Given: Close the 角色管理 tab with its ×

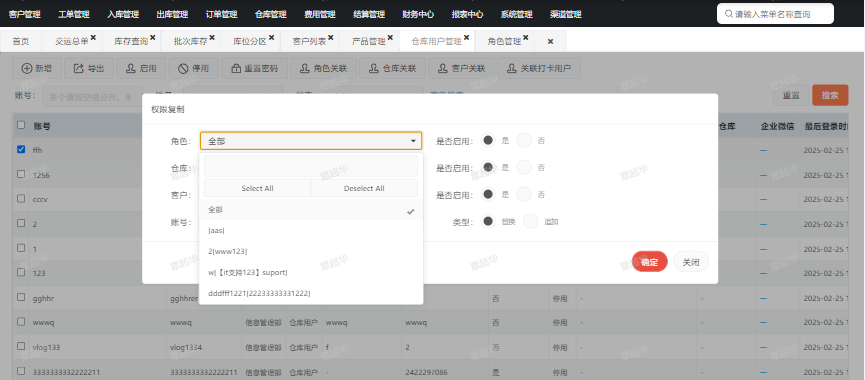Looking at the screenshot, I should click(526, 38).
